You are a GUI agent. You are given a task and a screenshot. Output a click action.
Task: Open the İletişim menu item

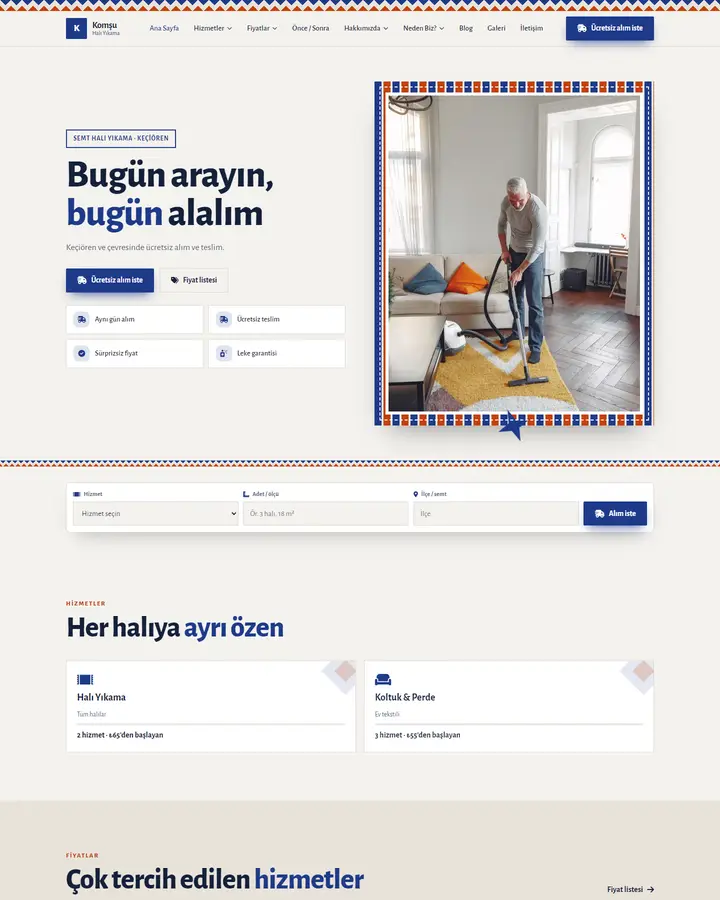[x=532, y=28]
